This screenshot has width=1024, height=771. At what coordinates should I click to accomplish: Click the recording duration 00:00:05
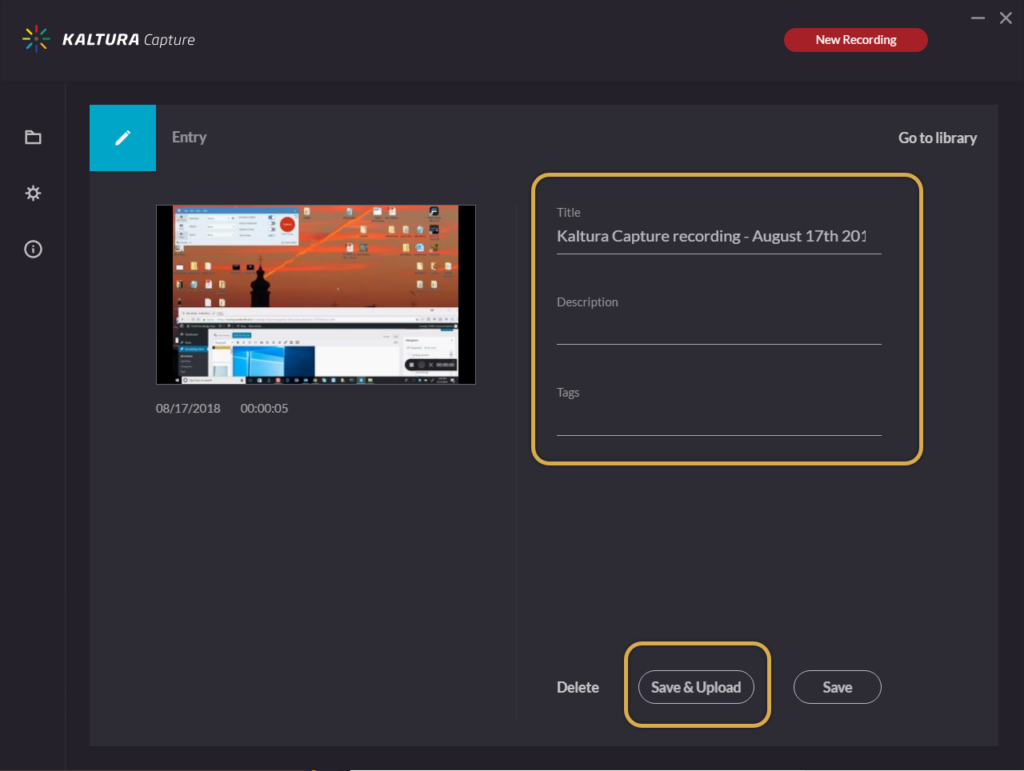tap(263, 408)
